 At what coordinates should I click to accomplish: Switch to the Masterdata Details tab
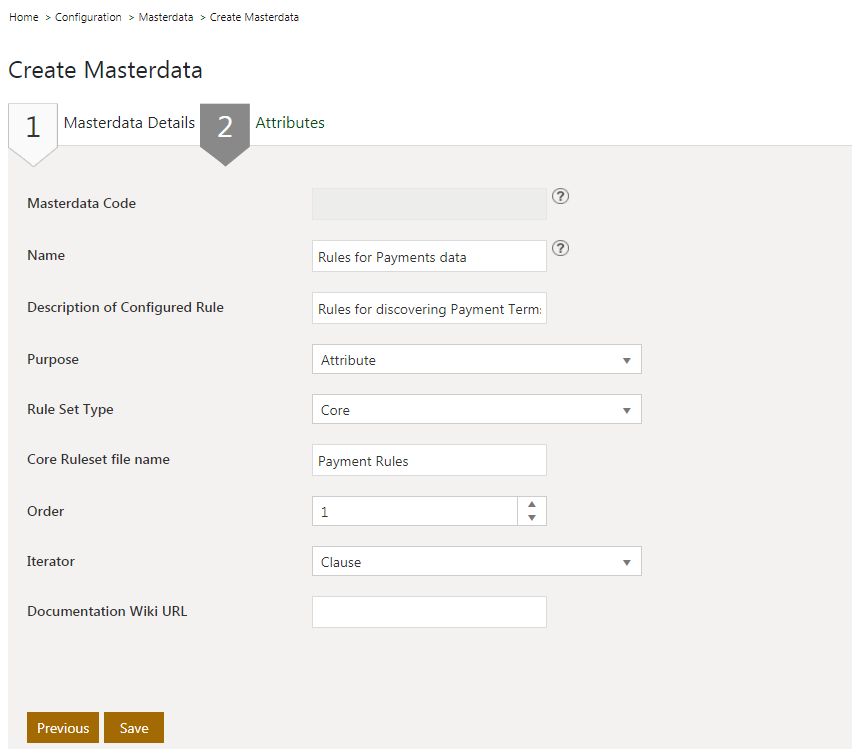tap(129, 123)
